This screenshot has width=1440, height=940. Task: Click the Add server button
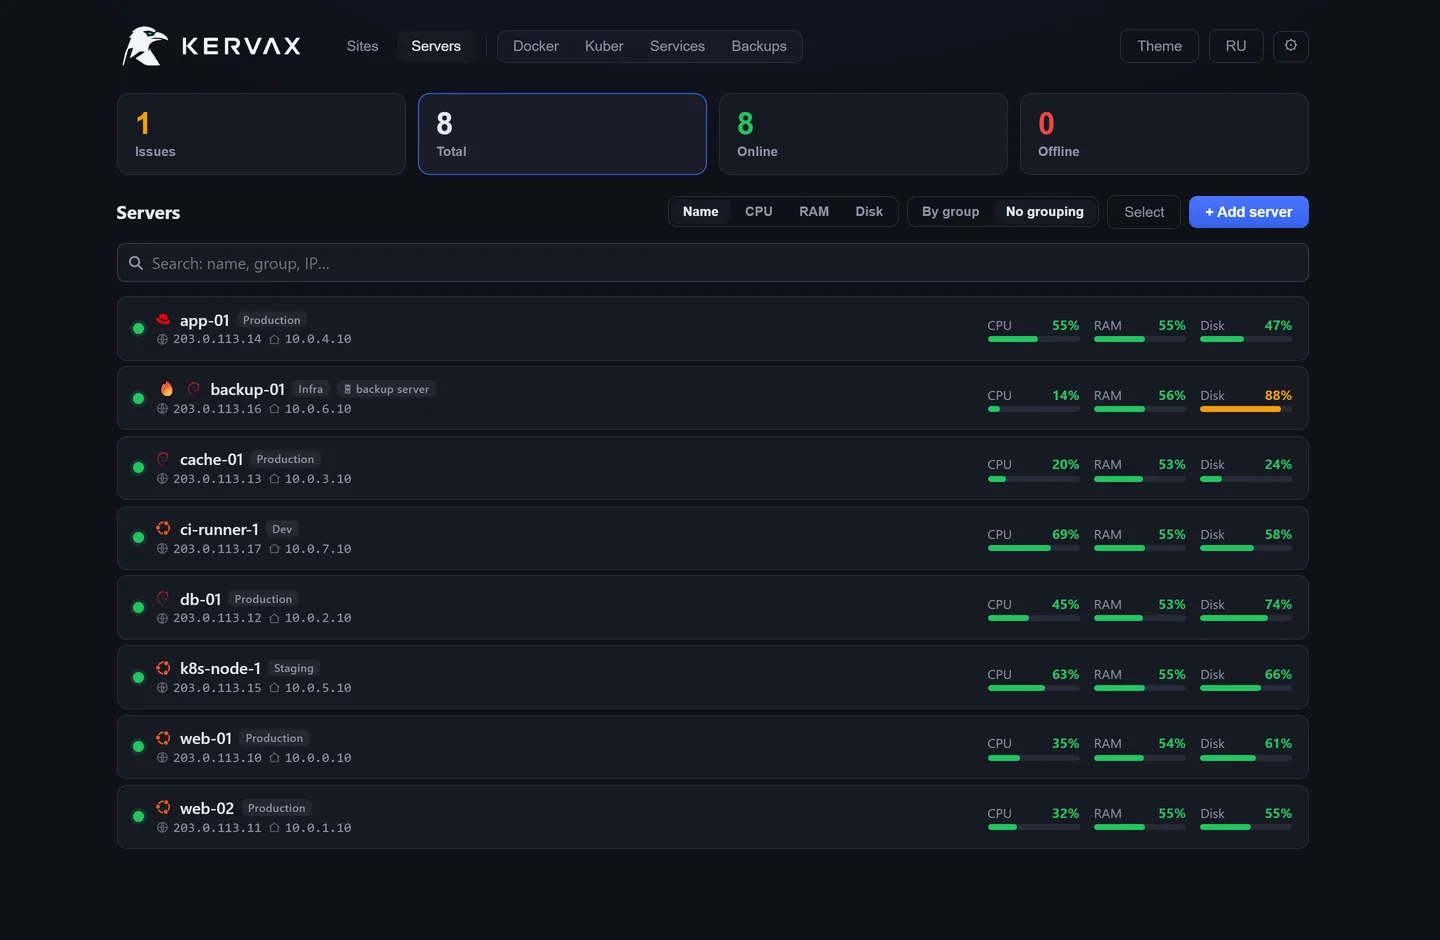(1249, 212)
